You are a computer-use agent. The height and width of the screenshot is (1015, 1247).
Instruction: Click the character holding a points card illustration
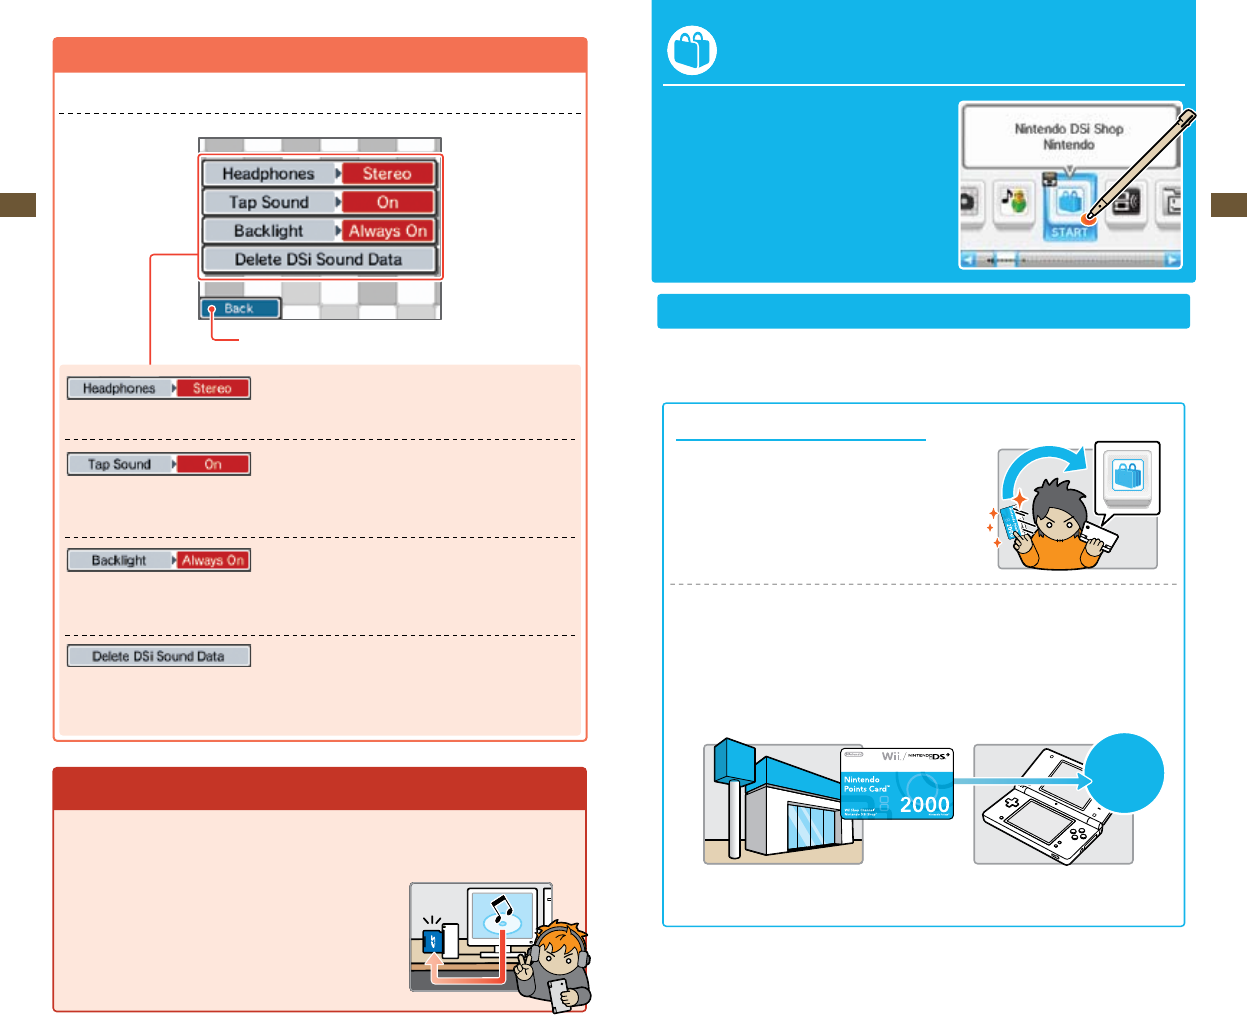(1060, 522)
